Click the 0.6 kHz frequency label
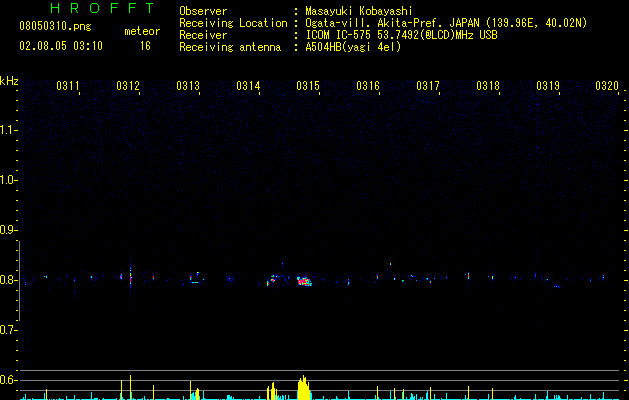The width and height of the screenshot is (629, 400). click(8, 380)
